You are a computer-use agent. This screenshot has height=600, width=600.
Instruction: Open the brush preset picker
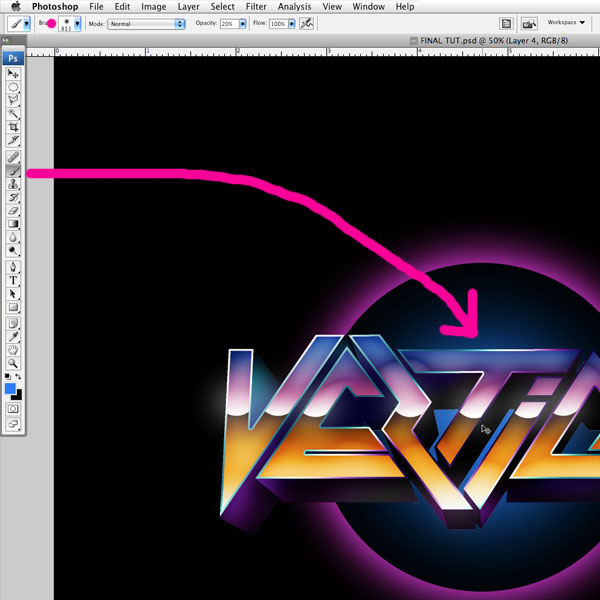coord(77,23)
